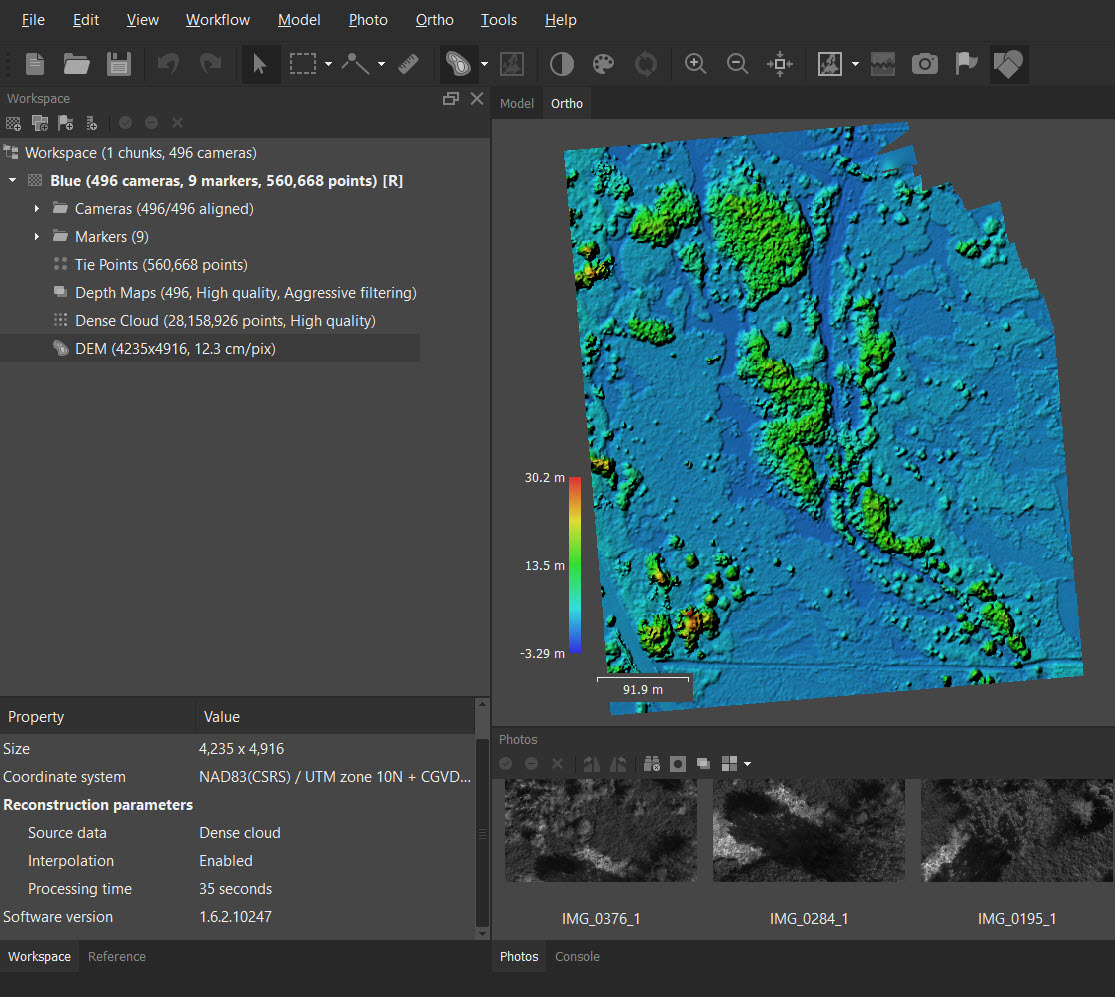Expand the Cameras folder in the workspace
This screenshot has height=997, width=1115.
[38, 208]
